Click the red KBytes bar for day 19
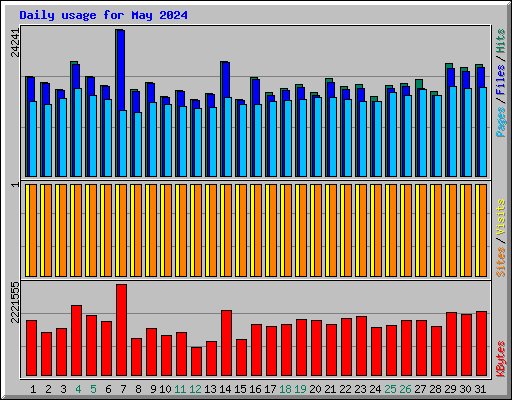This screenshot has height=400, width=512. click(301, 348)
